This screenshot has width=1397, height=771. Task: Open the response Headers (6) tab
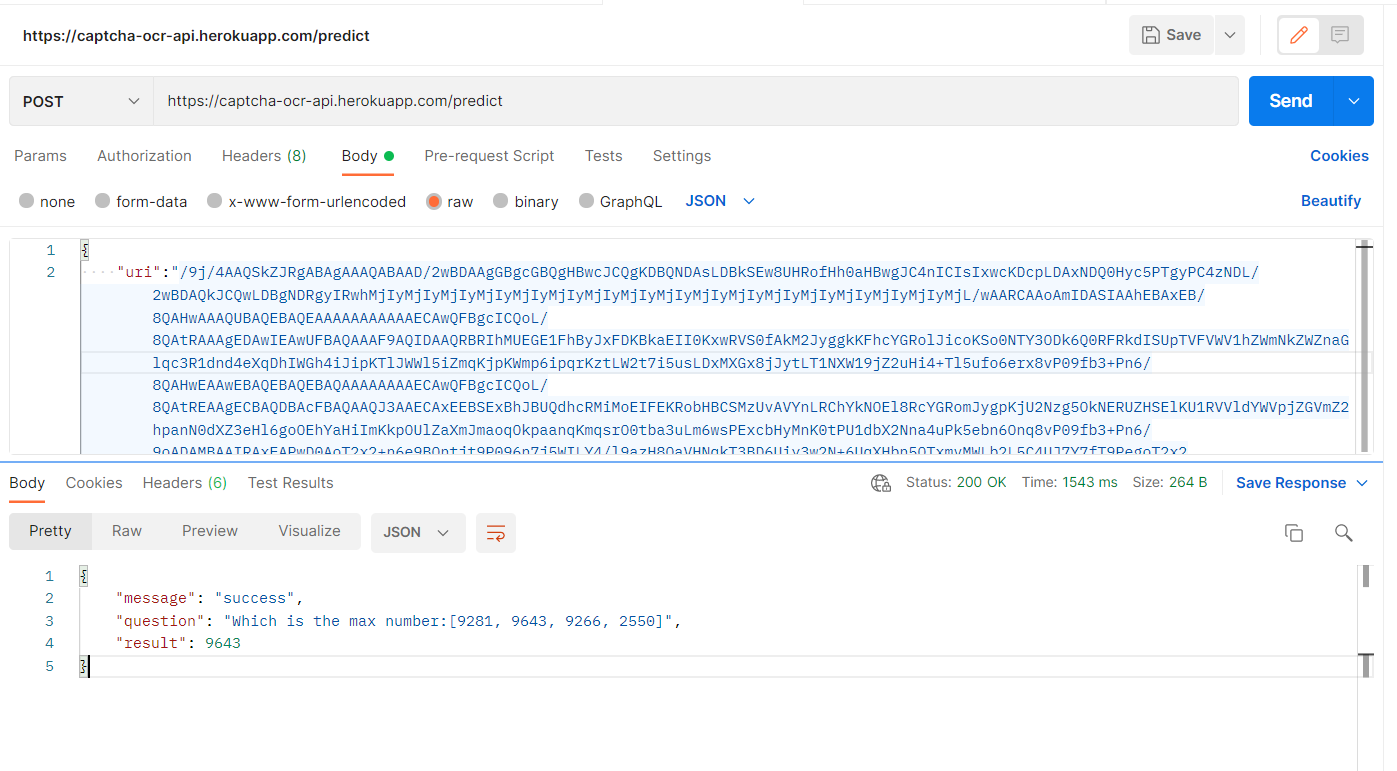click(185, 483)
